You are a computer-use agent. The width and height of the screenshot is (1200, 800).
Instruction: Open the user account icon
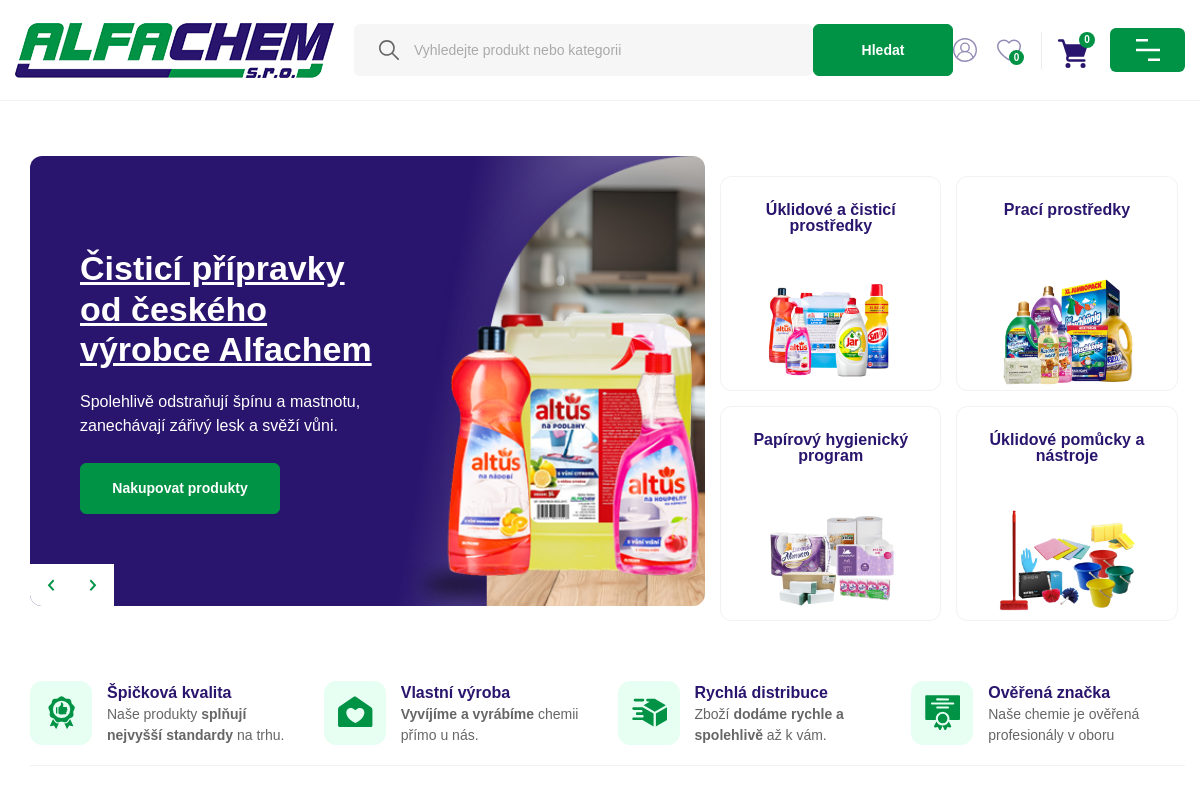[x=965, y=50]
